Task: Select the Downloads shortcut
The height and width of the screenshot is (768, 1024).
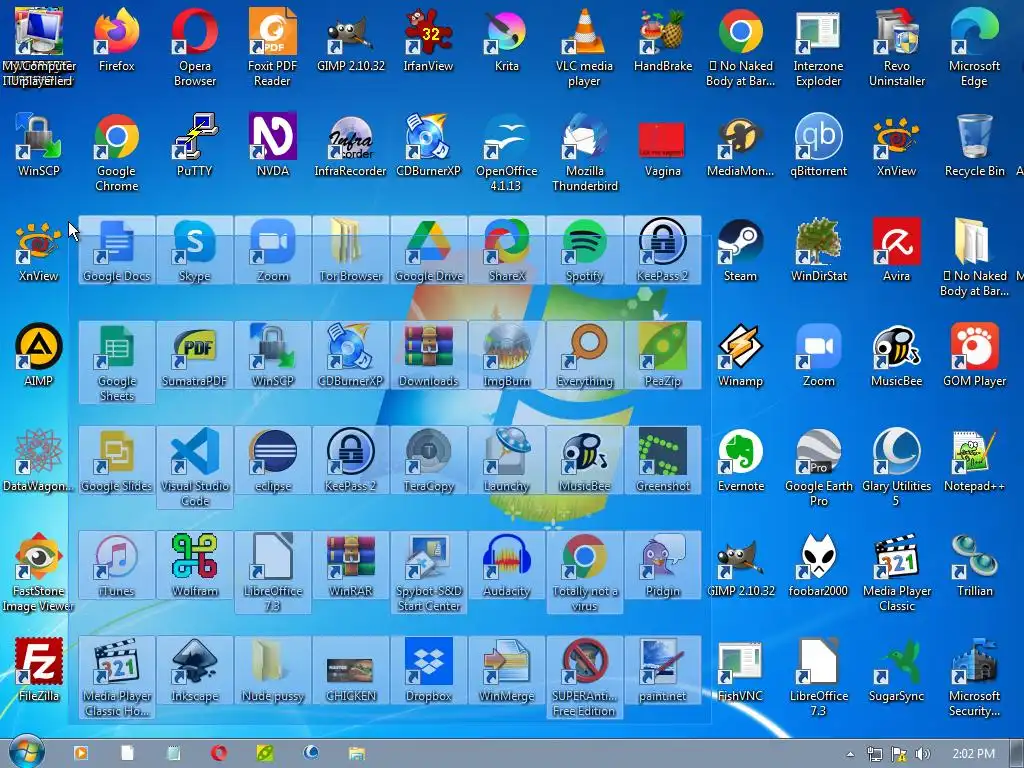Action: [428, 355]
